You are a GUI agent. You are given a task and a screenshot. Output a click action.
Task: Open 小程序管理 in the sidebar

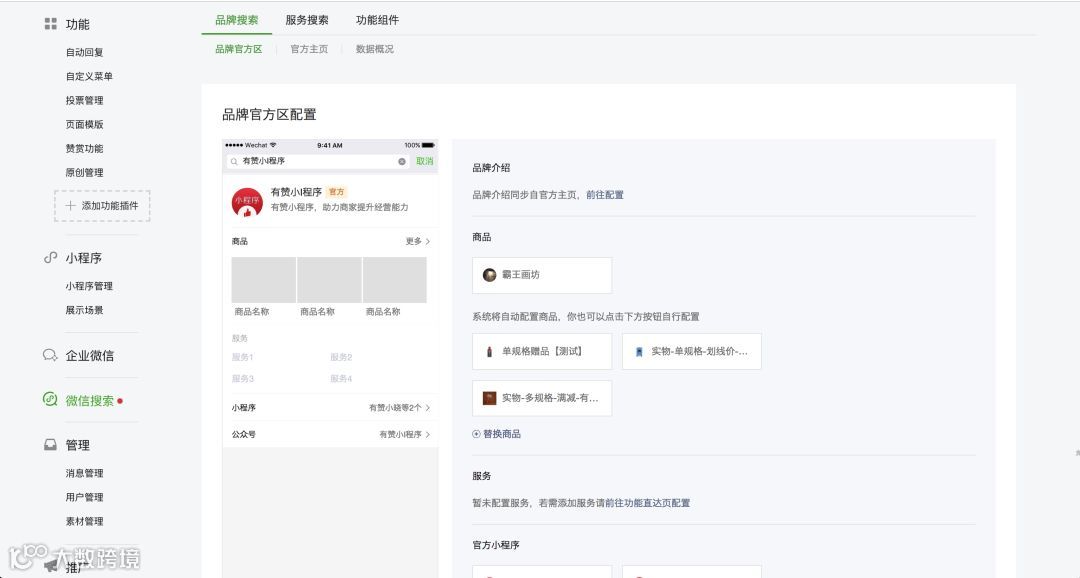(x=90, y=286)
